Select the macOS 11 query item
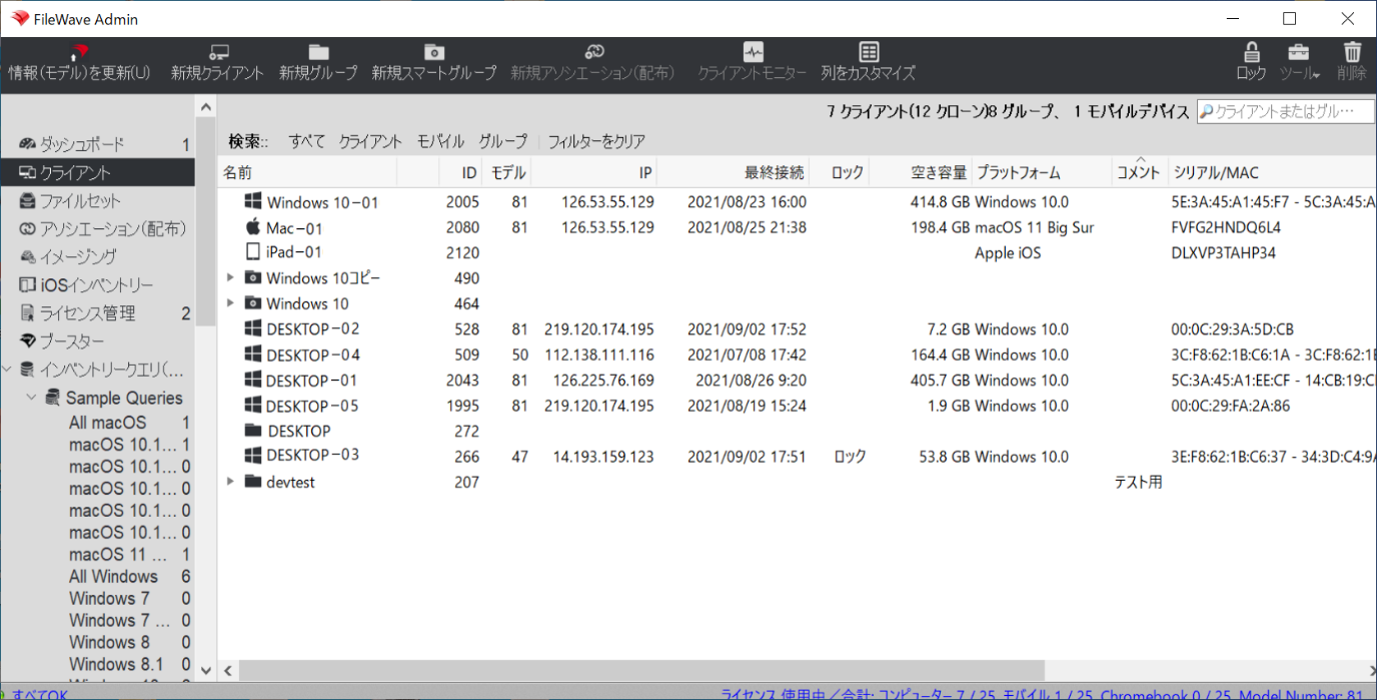The height and width of the screenshot is (700, 1377). click(119, 554)
